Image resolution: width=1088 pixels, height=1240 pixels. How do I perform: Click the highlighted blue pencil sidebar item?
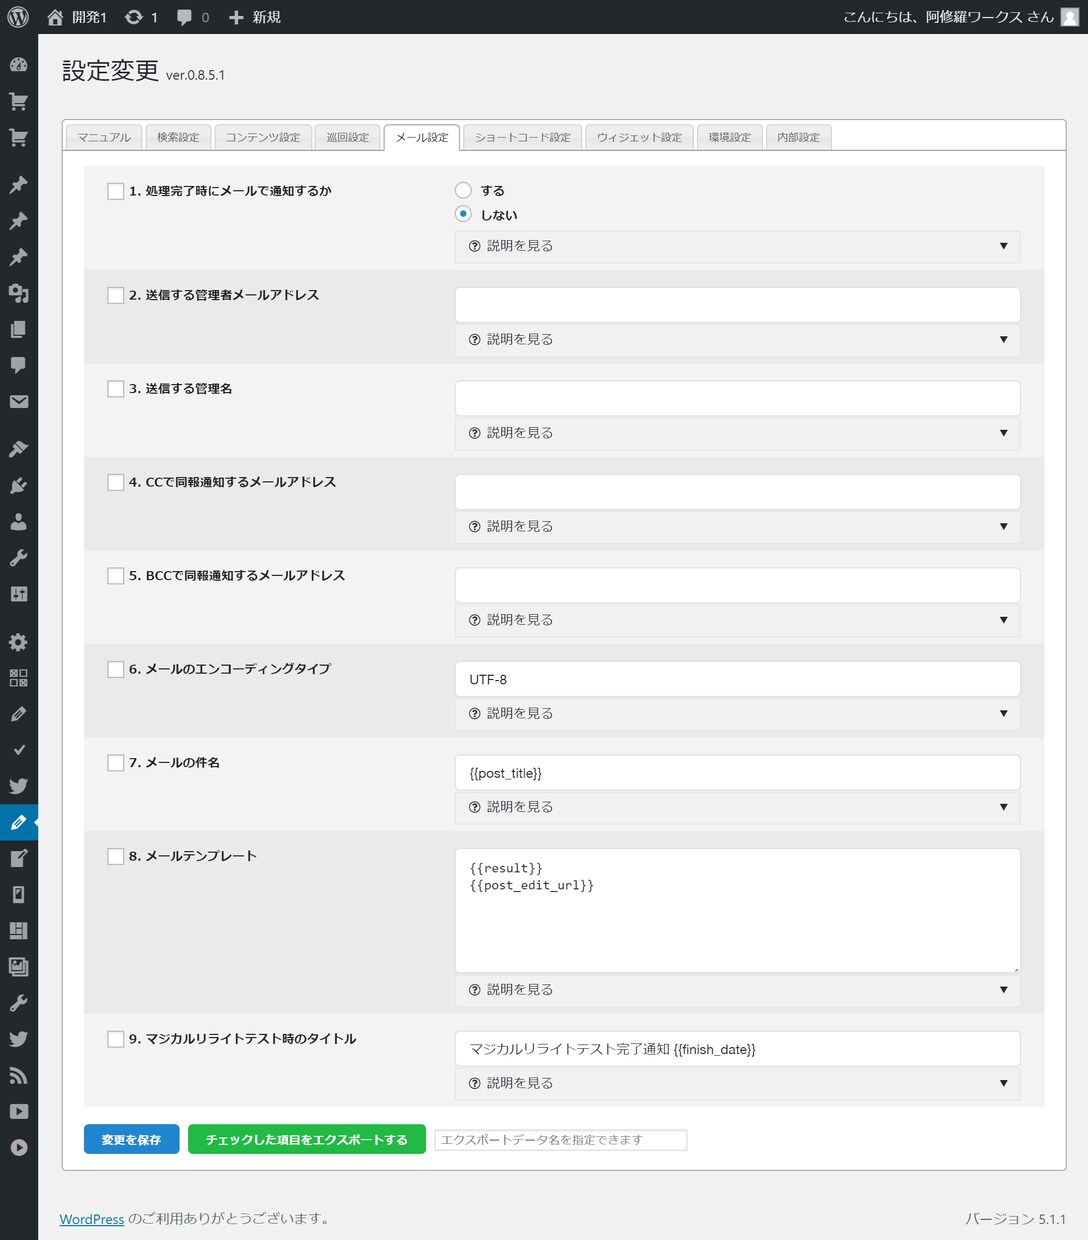18,822
